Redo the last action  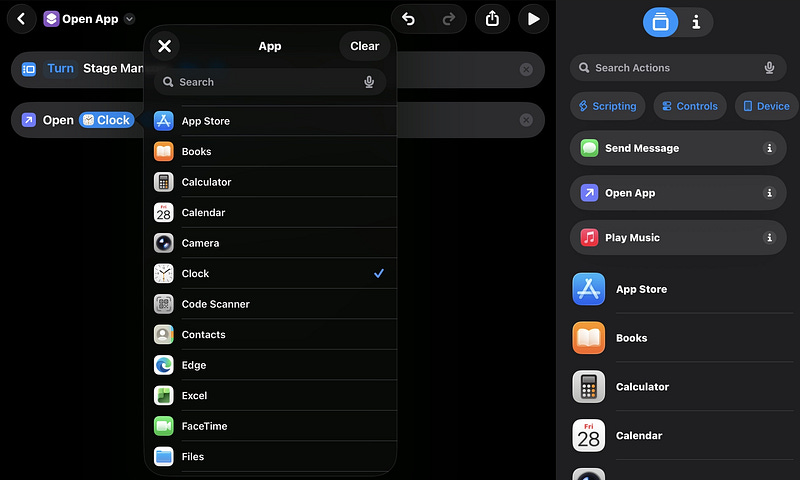click(448, 19)
